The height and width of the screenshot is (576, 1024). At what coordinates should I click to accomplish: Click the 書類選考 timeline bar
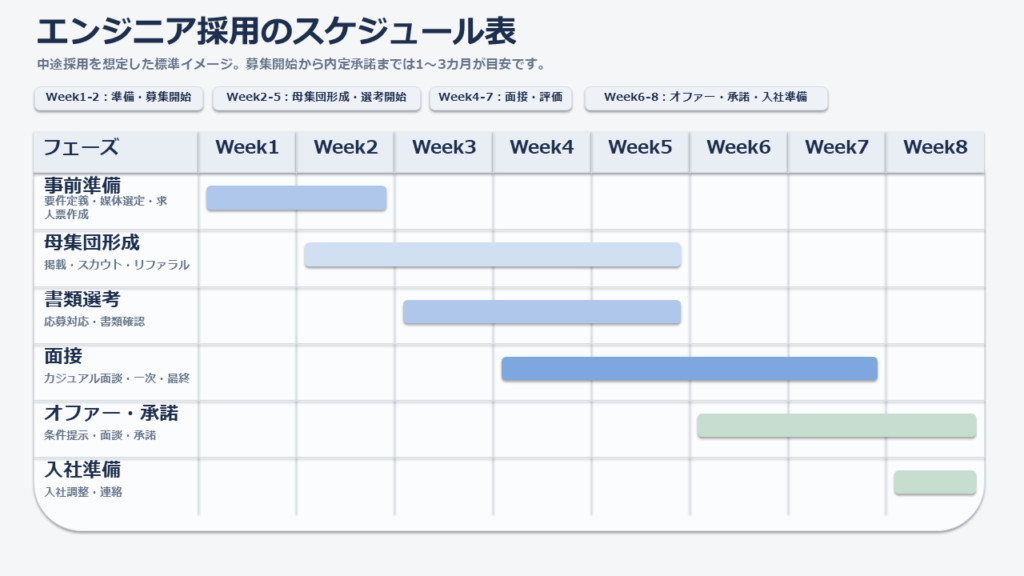[541, 312]
